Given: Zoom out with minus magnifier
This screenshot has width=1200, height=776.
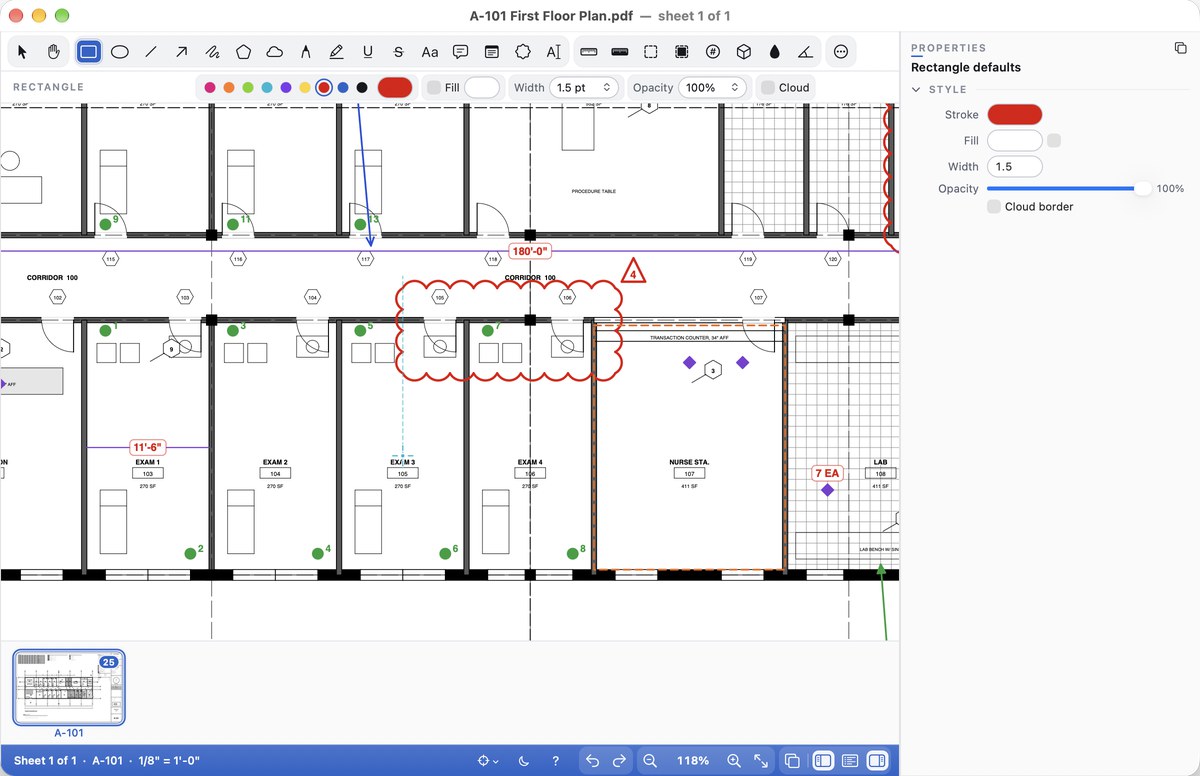Looking at the screenshot, I should click(x=650, y=761).
